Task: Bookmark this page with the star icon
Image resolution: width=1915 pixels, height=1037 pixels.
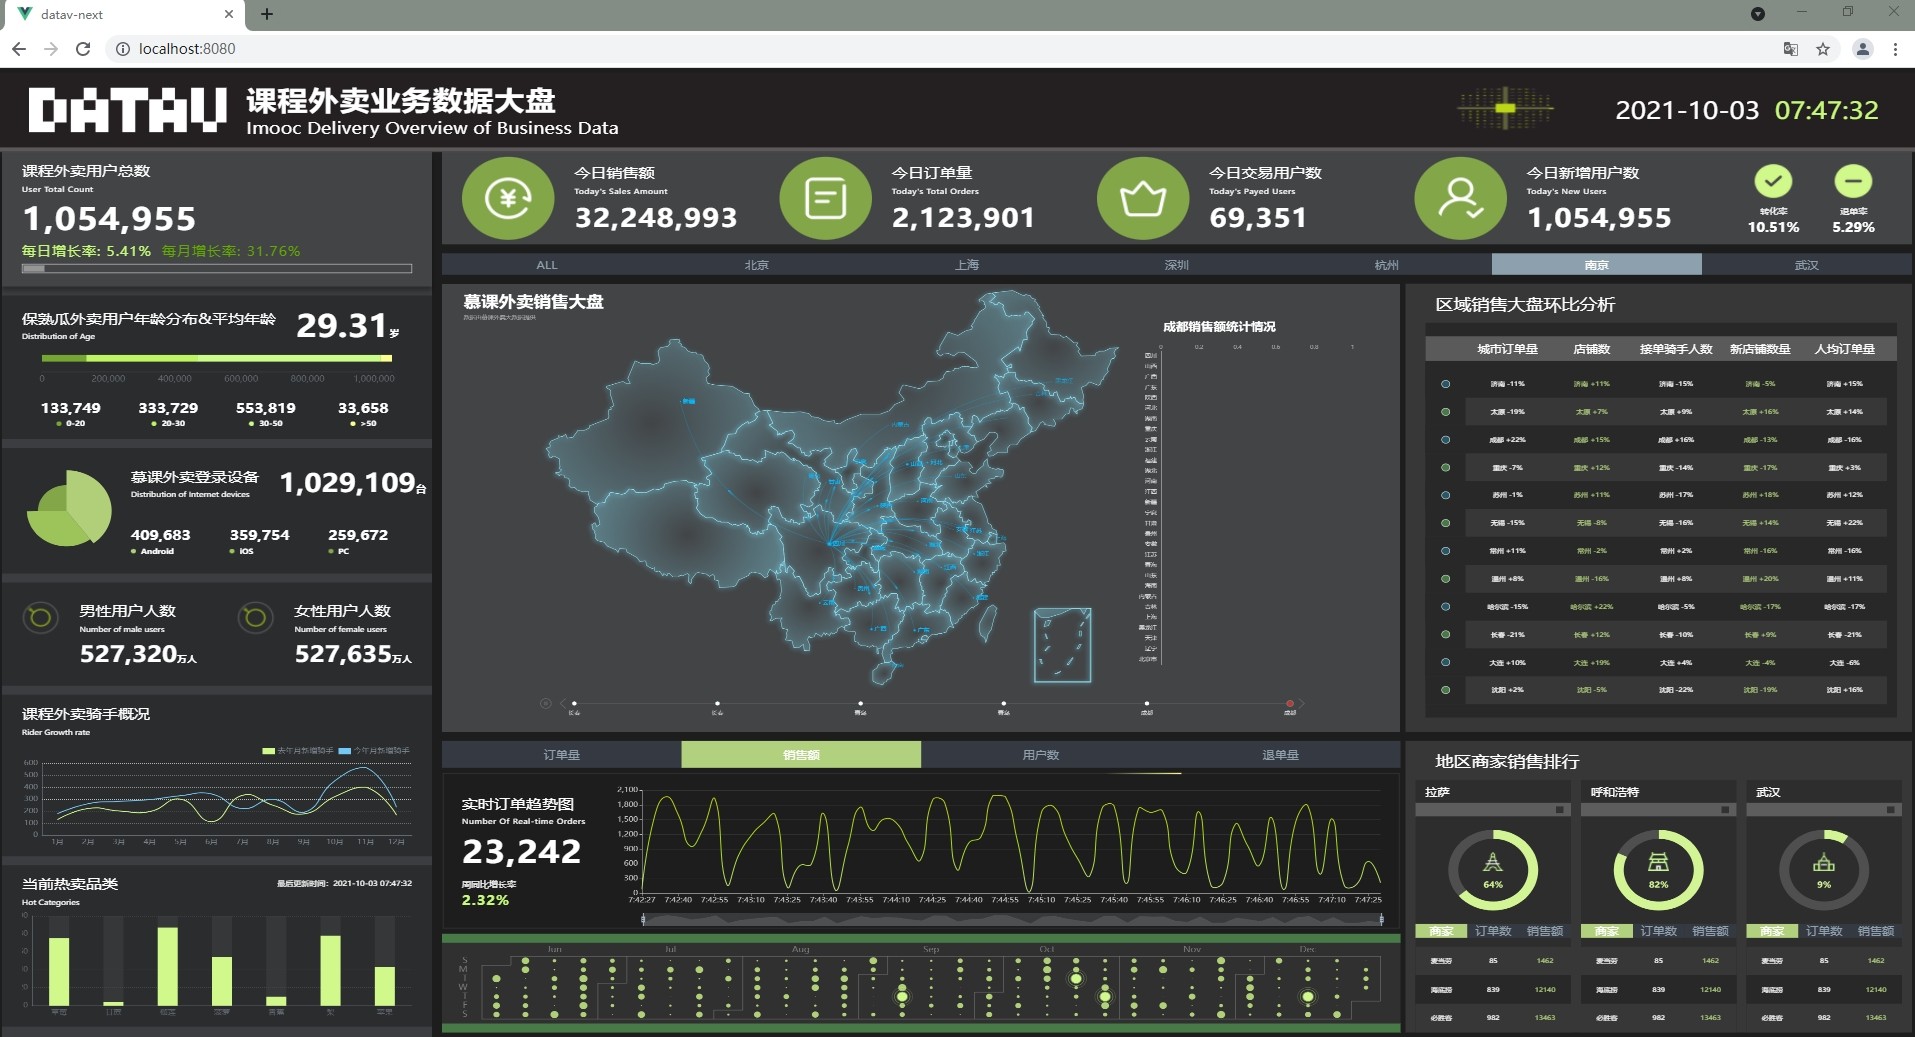Action: point(1823,49)
